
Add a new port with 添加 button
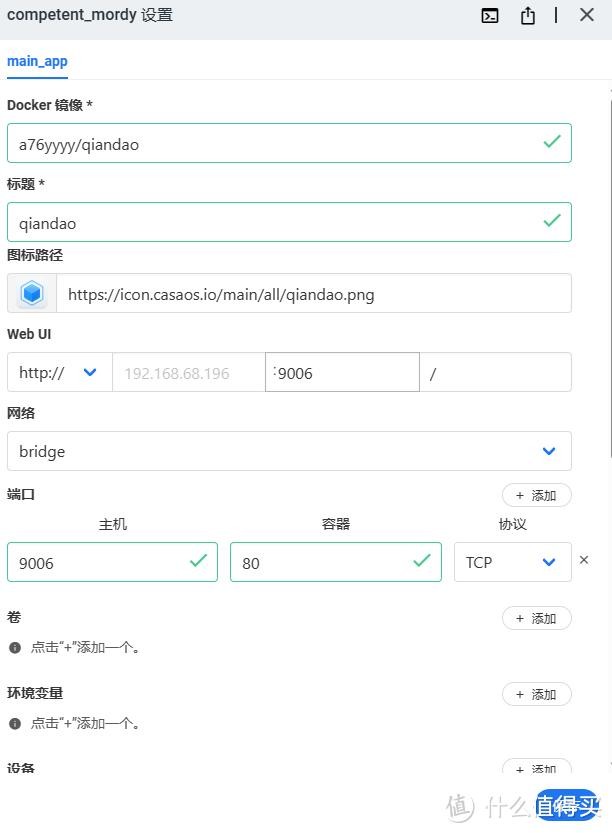point(537,496)
